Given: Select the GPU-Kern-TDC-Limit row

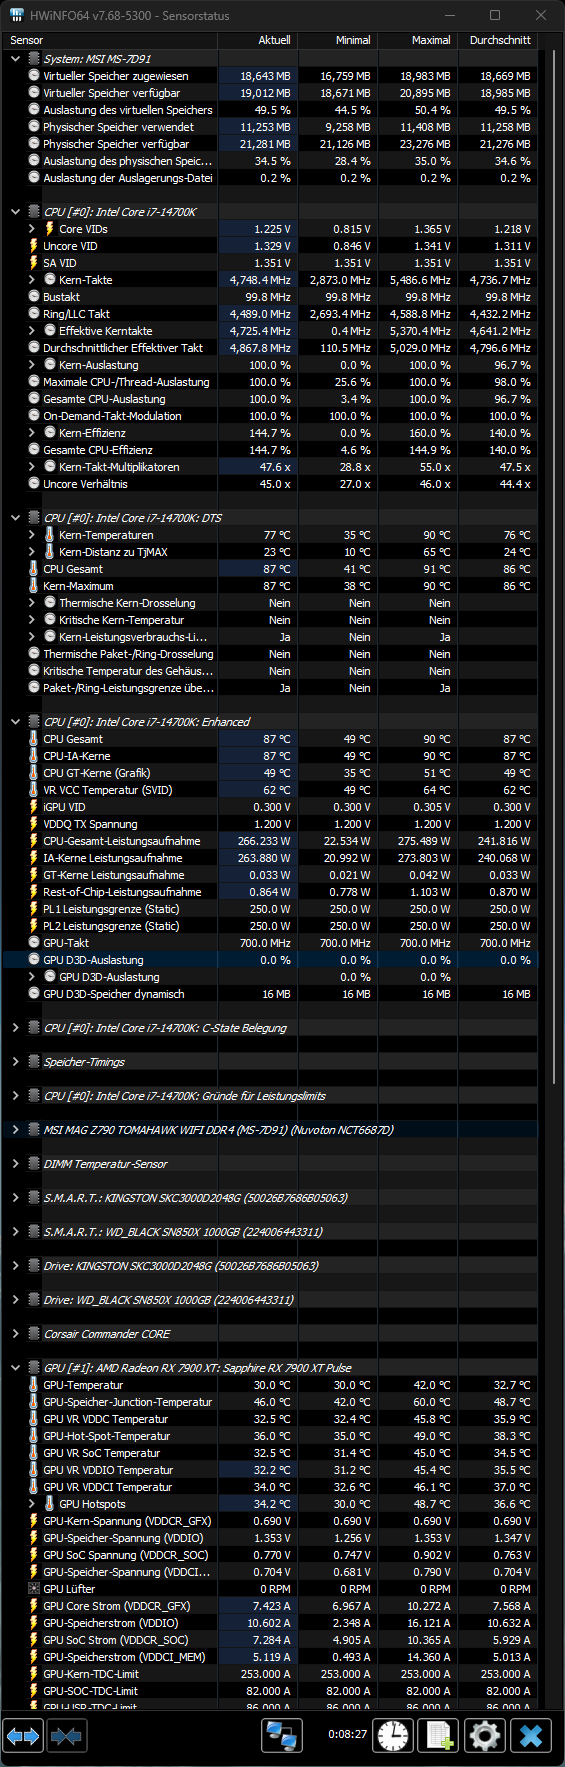Looking at the screenshot, I should [270, 1674].
